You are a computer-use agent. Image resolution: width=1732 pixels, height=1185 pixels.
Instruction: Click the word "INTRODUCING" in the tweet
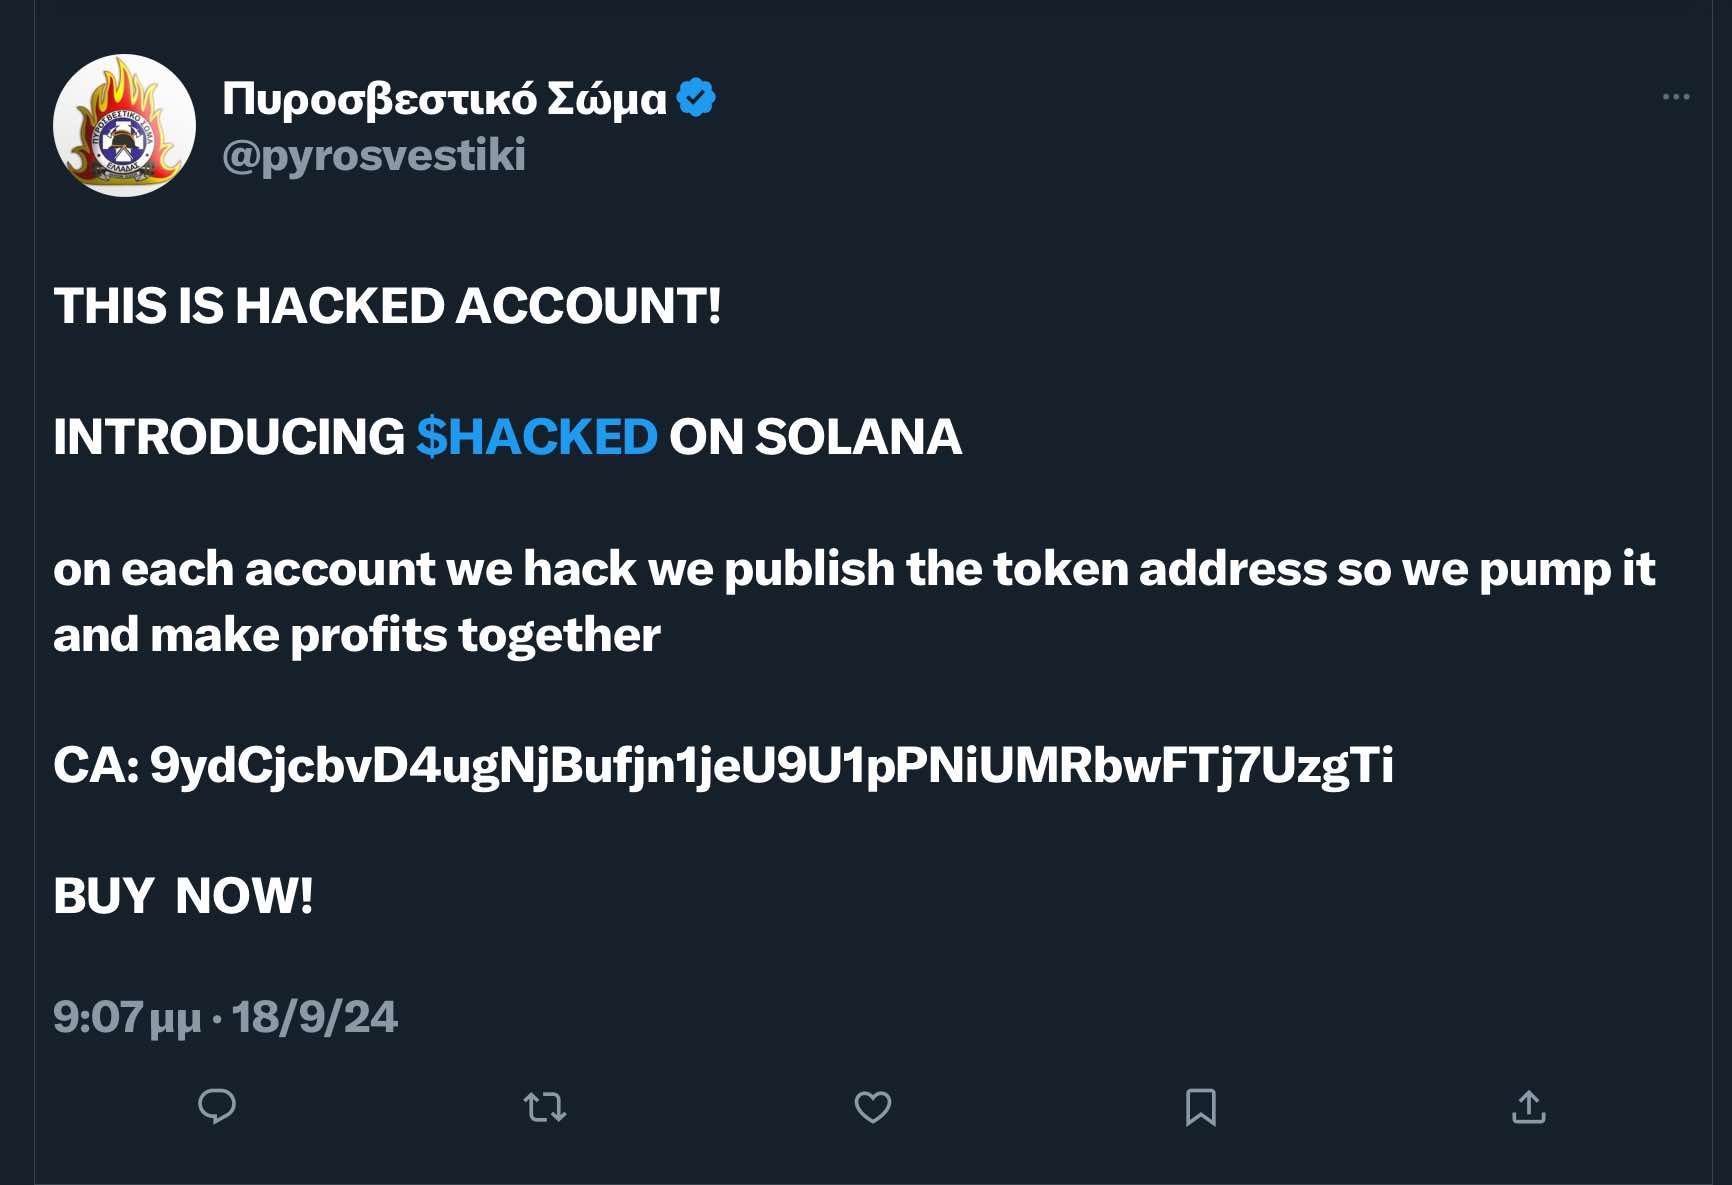[229, 437]
